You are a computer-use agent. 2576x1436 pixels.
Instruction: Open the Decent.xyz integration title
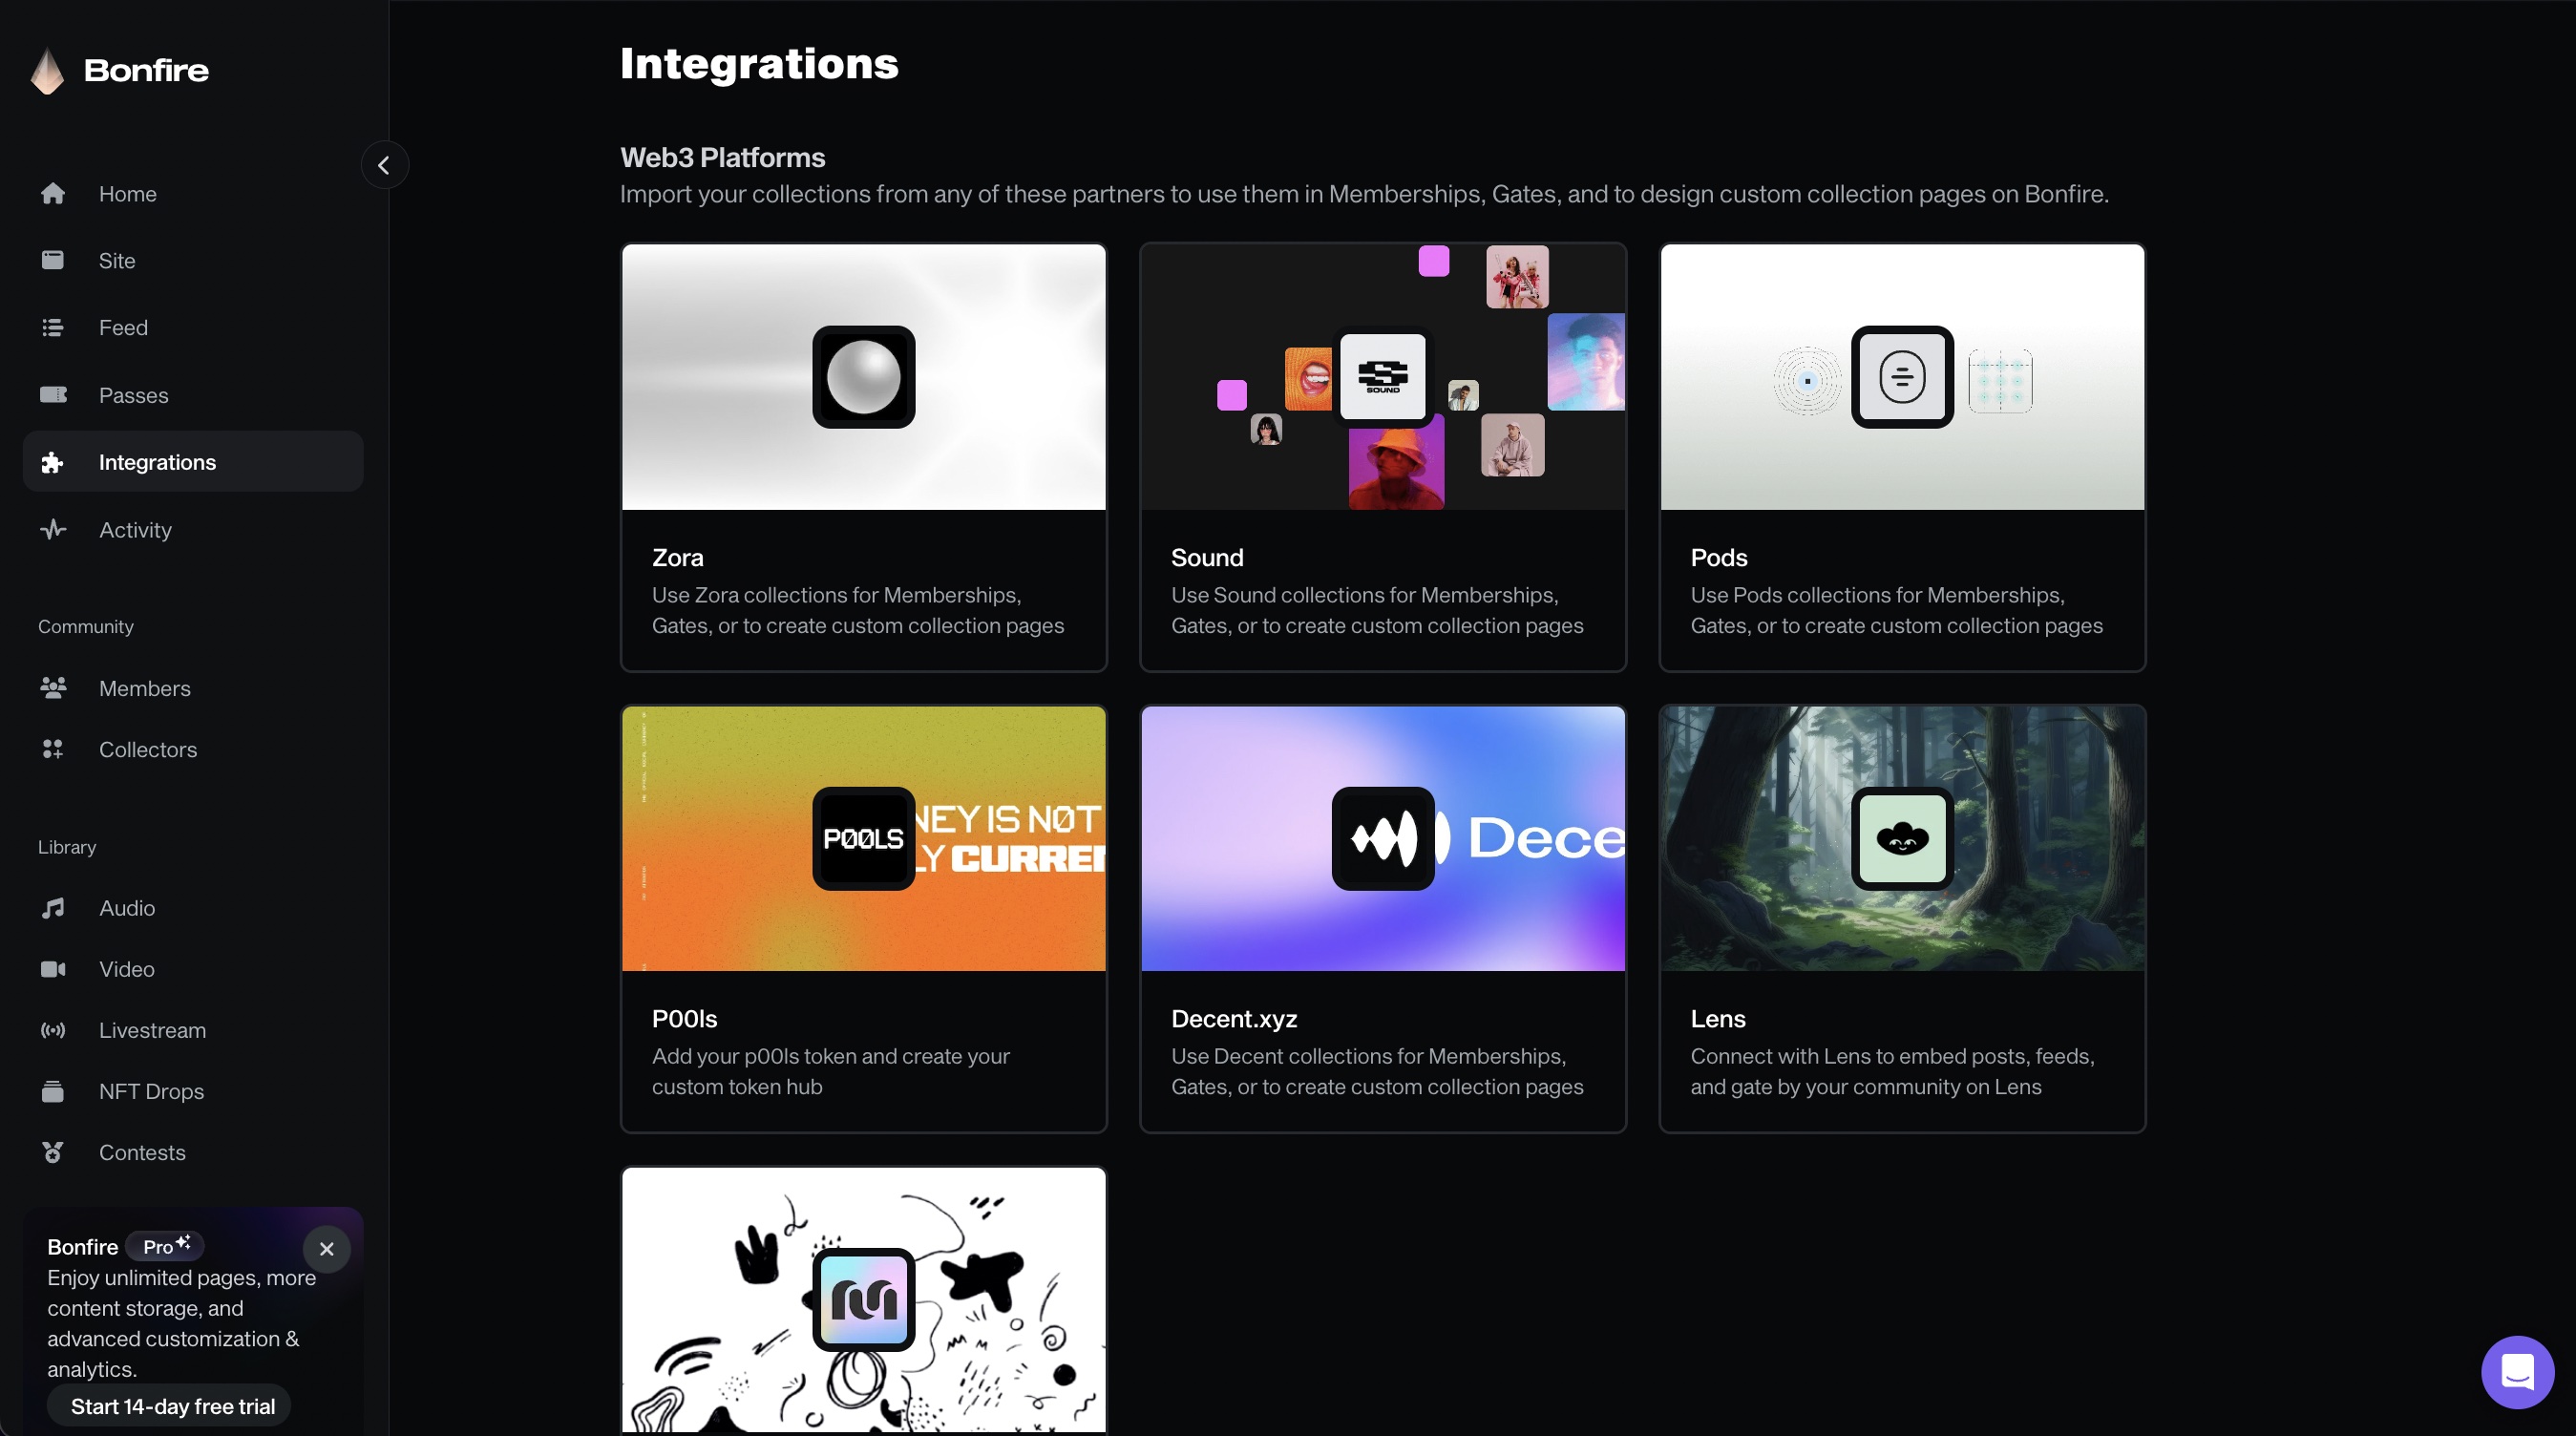point(1233,1018)
